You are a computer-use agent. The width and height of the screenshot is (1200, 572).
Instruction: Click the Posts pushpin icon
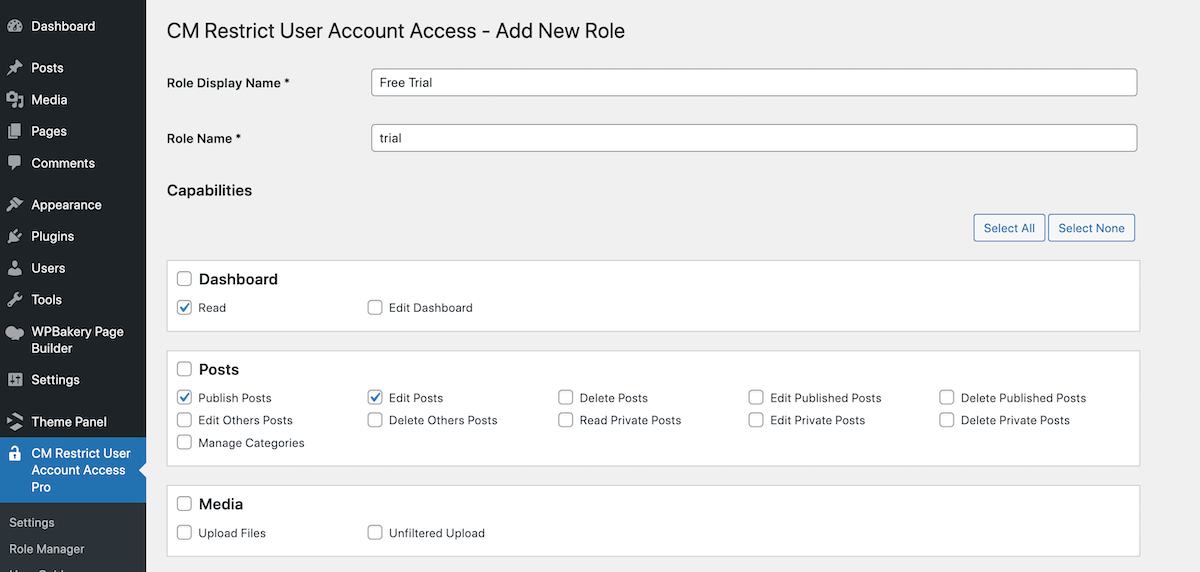tap(14, 68)
